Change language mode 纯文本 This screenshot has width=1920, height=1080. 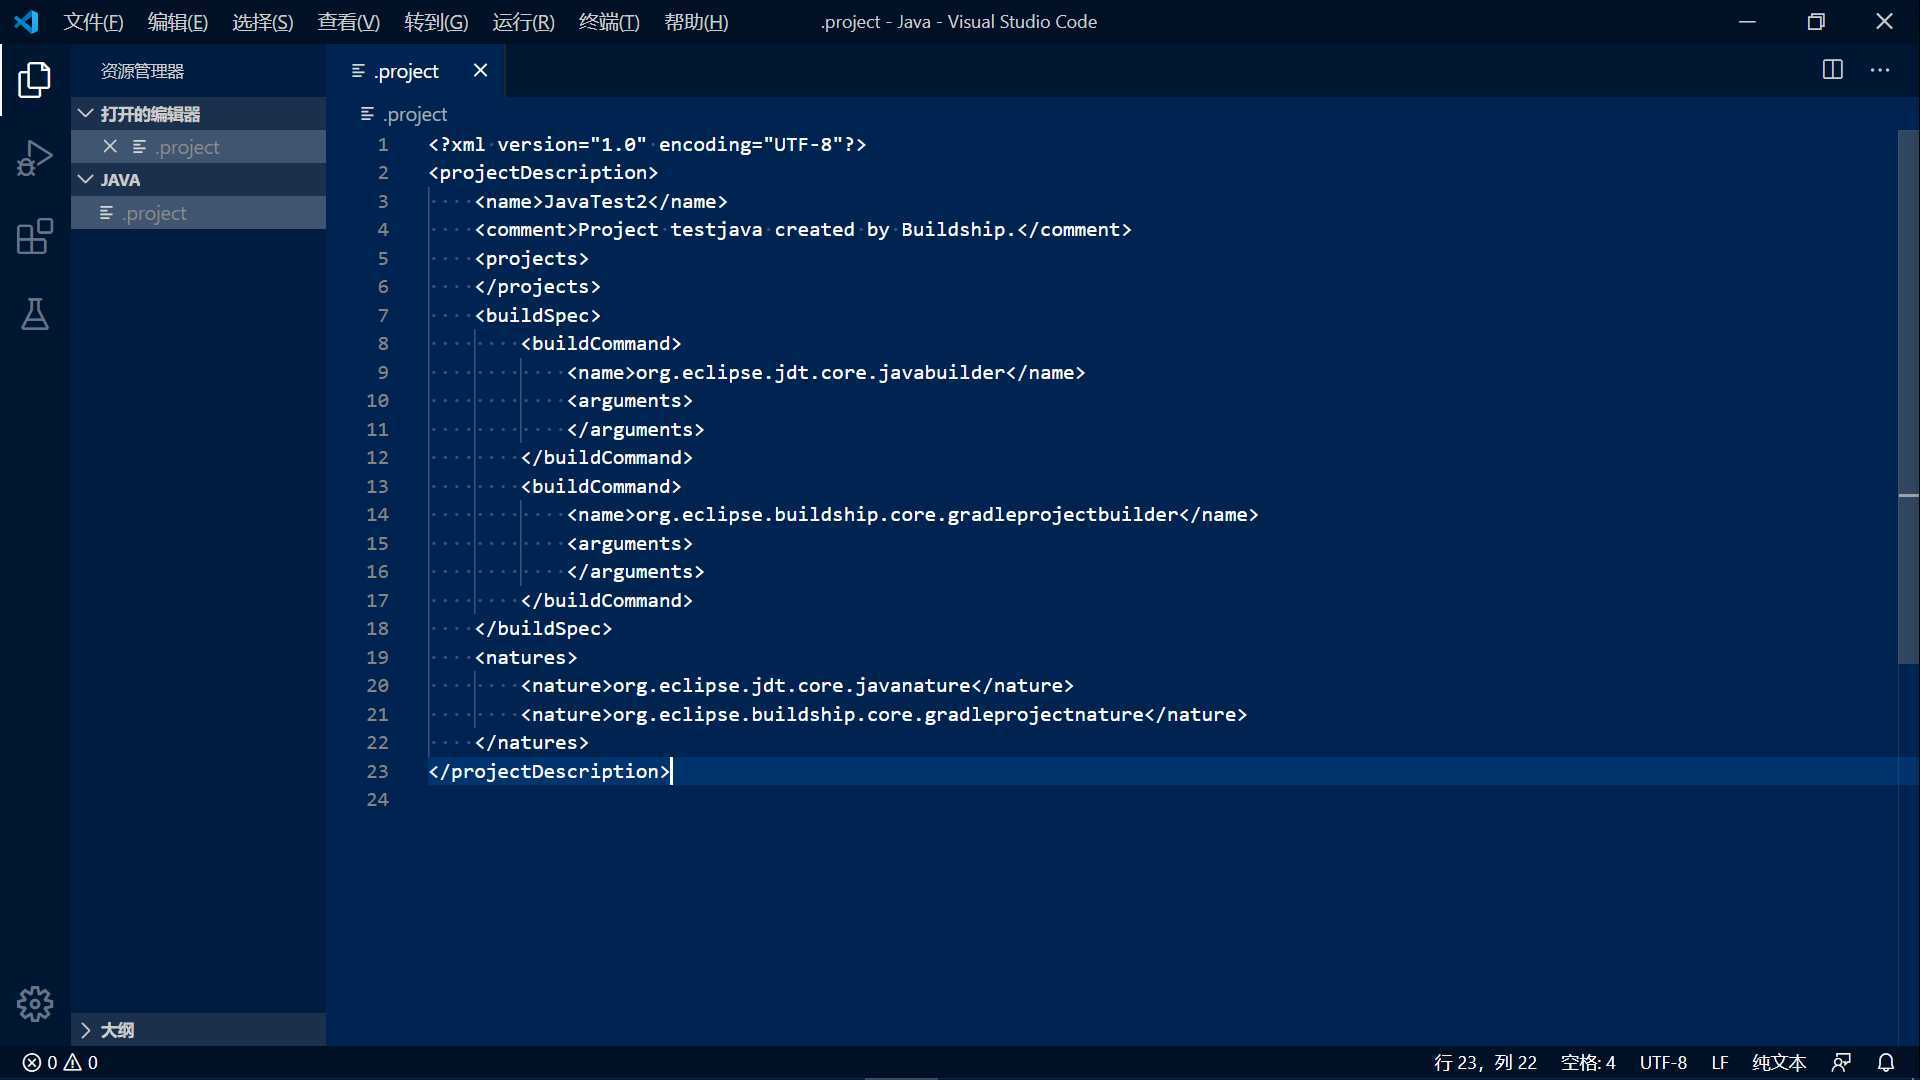(x=1779, y=1063)
